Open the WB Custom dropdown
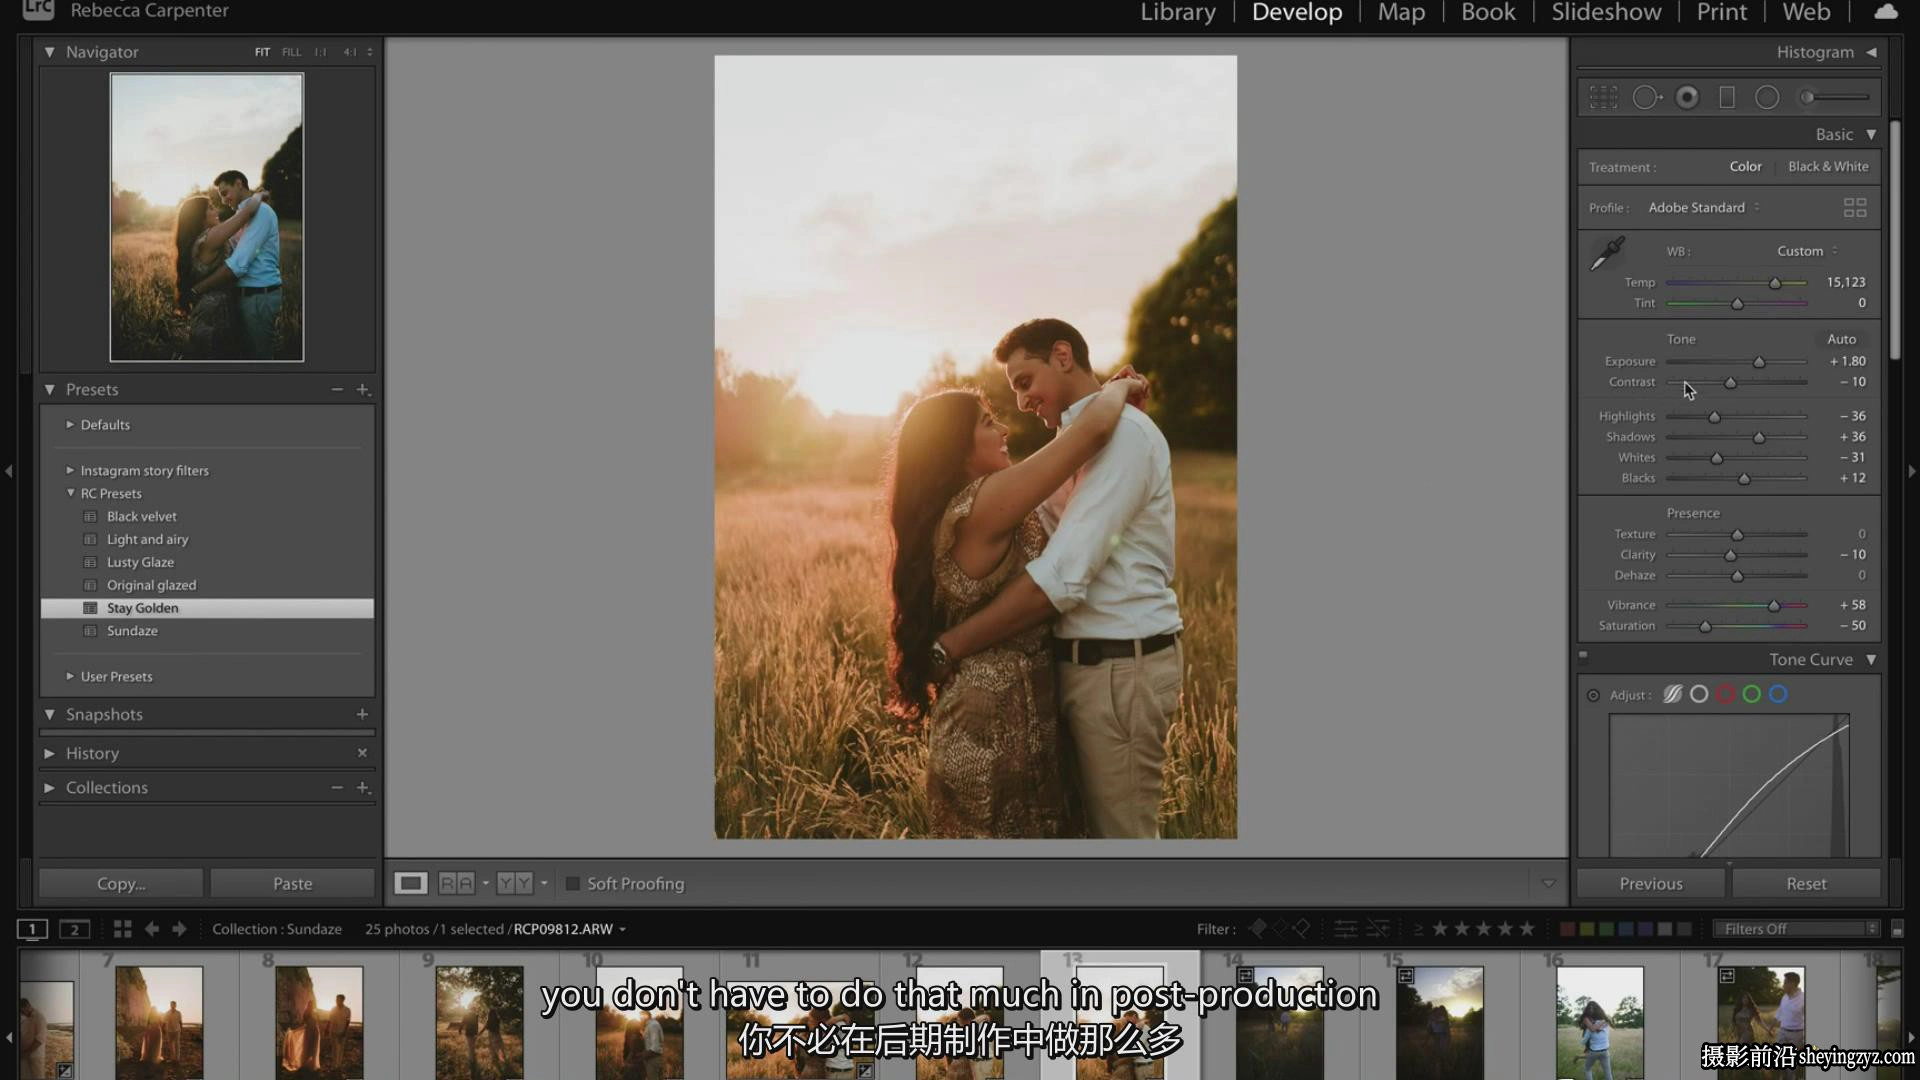1920x1080 pixels. [1807, 251]
